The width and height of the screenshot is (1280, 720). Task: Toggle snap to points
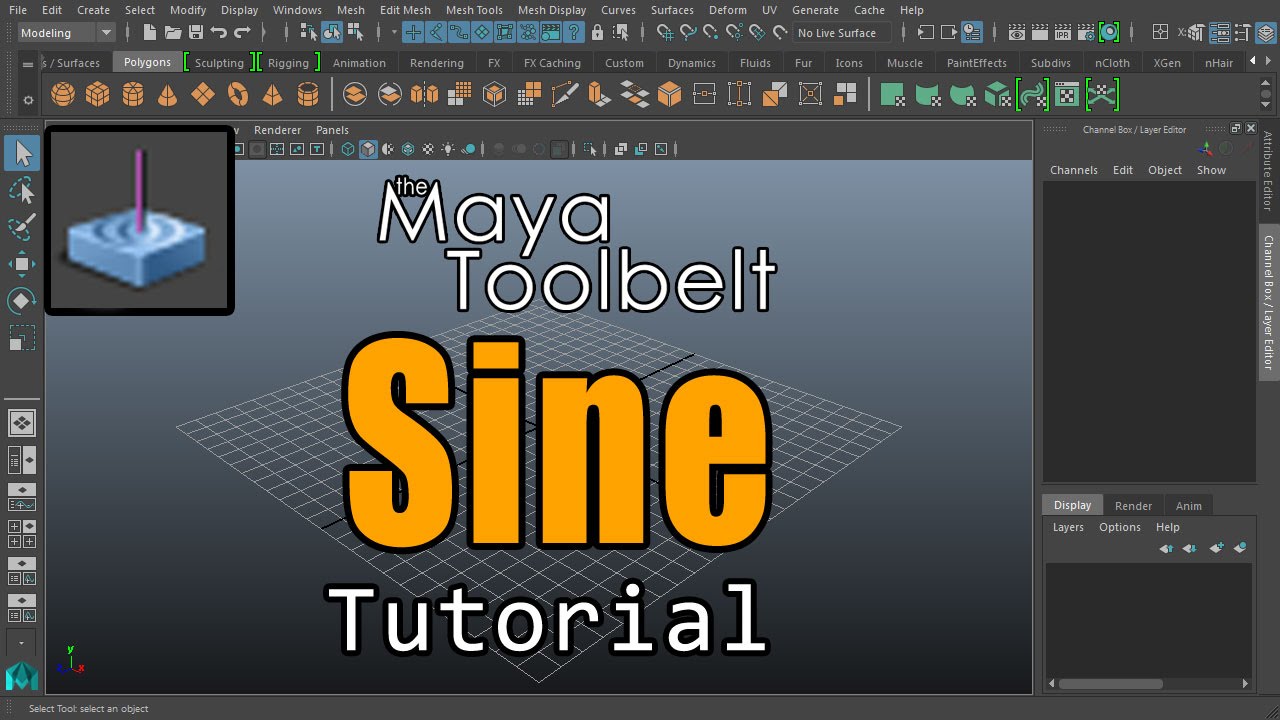[712, 33]
